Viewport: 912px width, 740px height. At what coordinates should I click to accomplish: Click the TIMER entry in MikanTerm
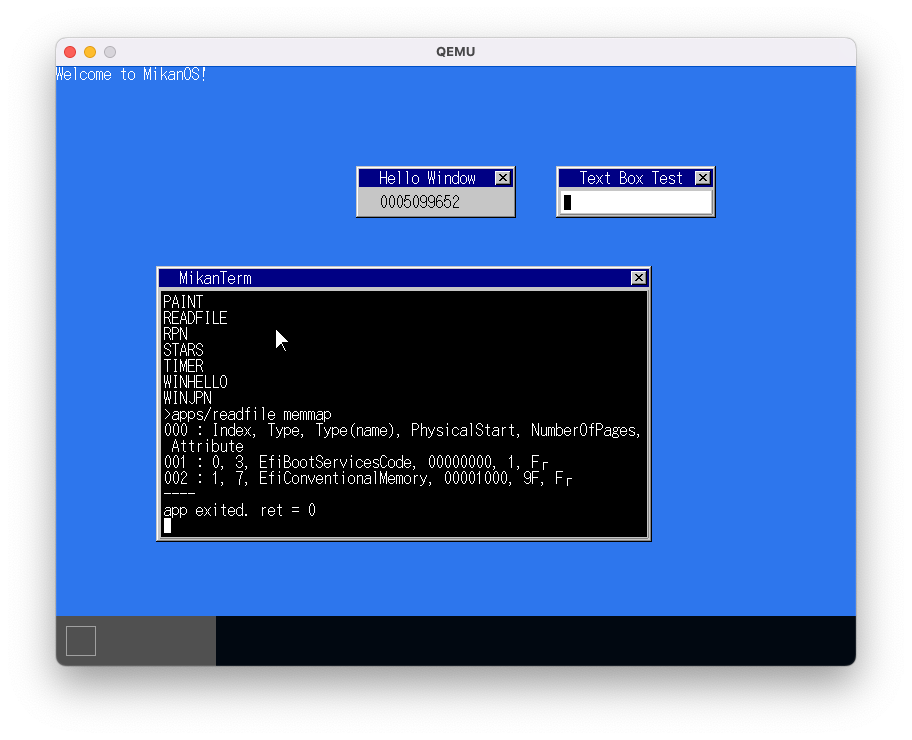tap(184, 366)
